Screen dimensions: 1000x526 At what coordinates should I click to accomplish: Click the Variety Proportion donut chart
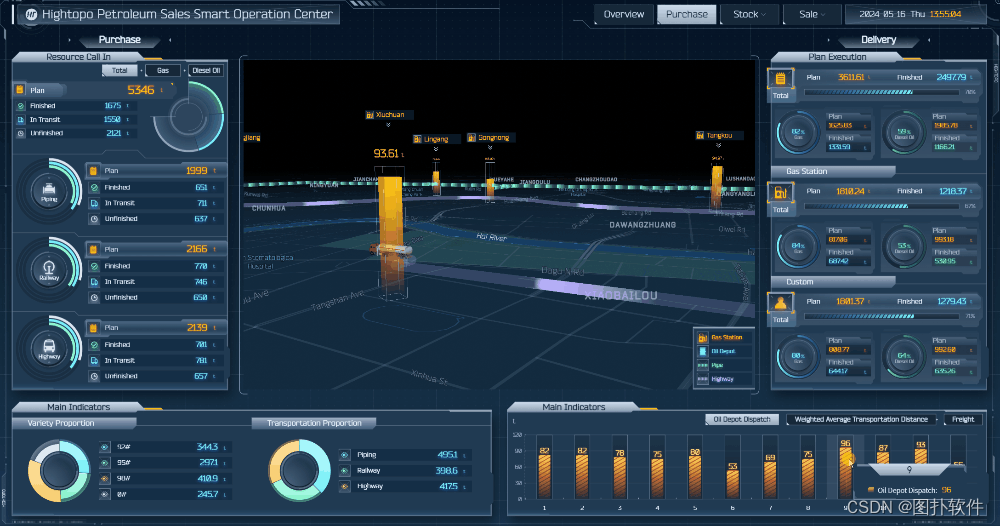click(x=59, y=471)
